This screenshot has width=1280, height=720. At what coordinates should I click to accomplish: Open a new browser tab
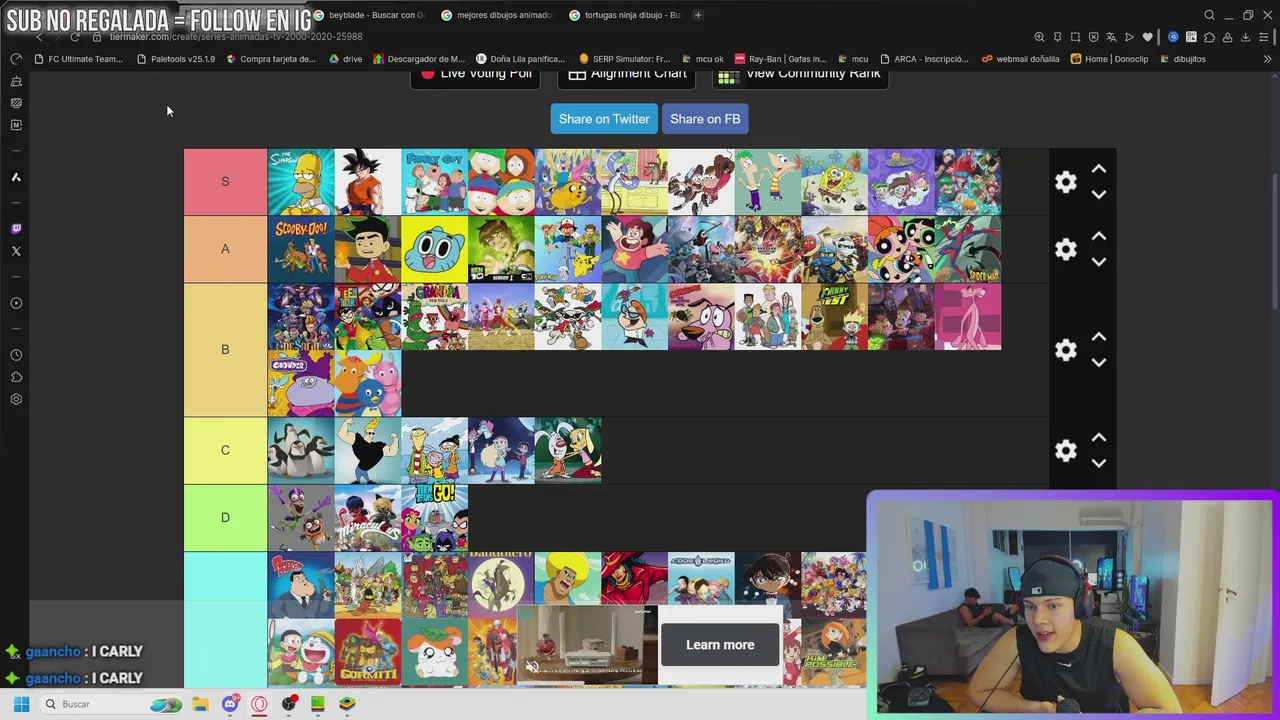(x=698, y=15)
